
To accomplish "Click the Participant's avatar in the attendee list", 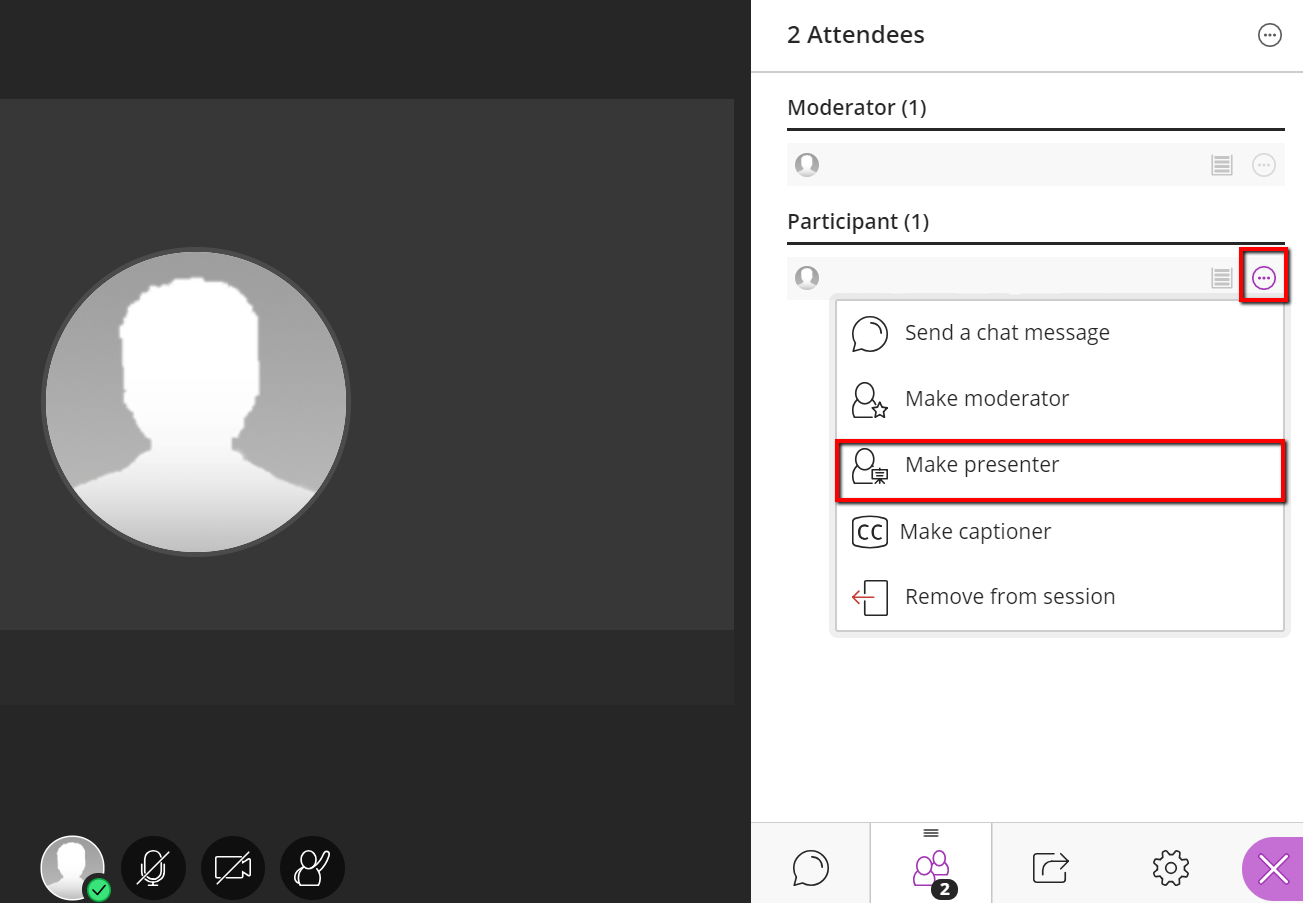I will pyautogui.click(x=807, y=278).
